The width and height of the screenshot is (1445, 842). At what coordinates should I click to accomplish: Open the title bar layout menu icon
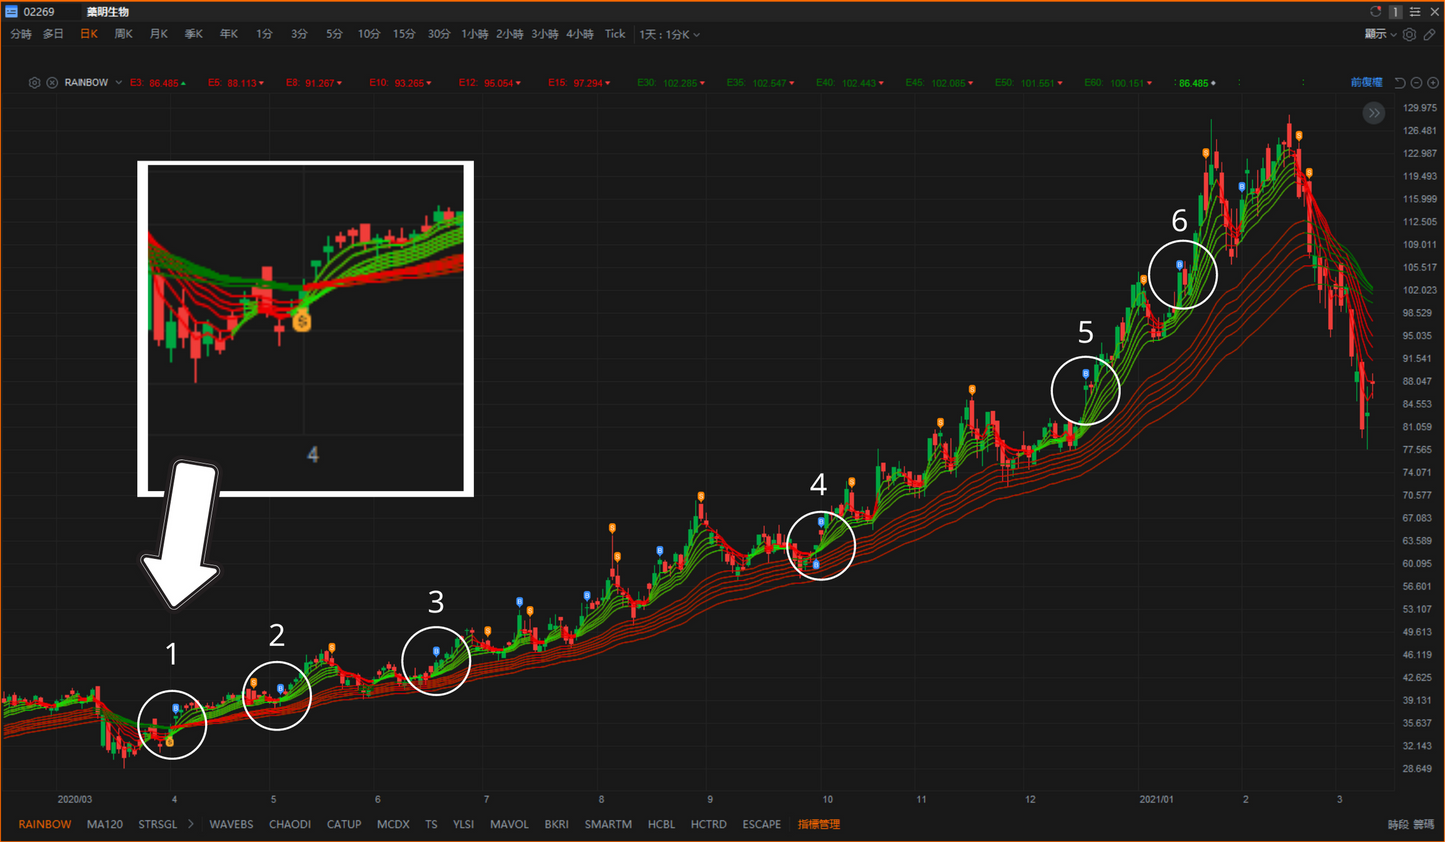1415,12
